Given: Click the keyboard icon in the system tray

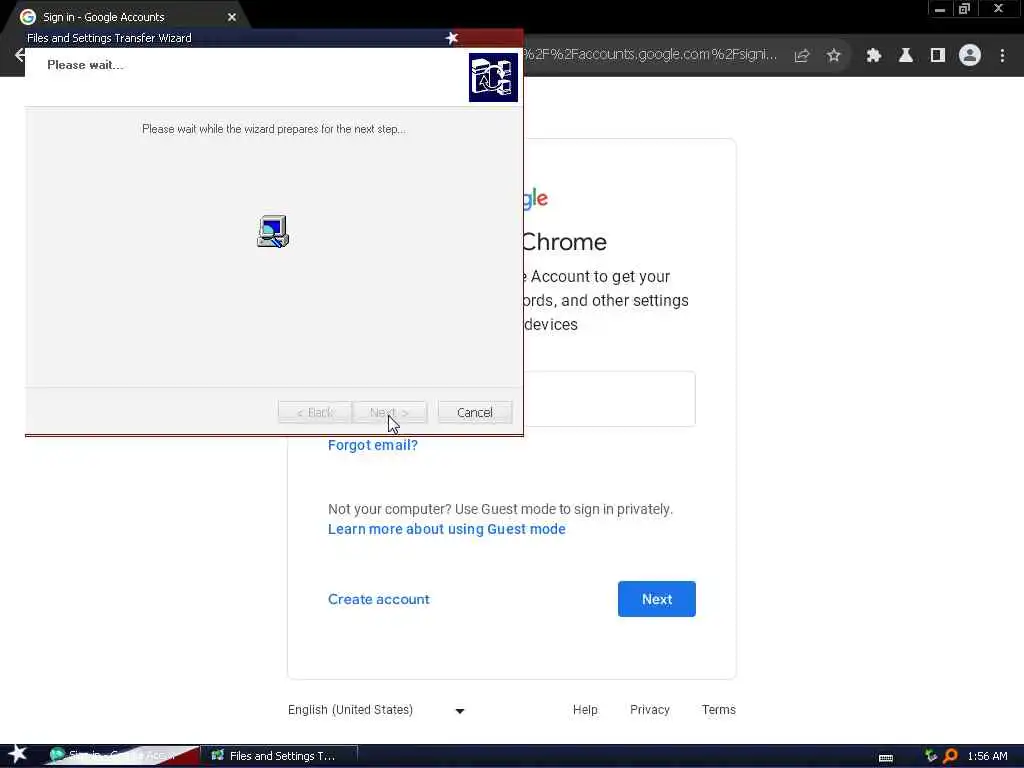Looking at the screenshot, I should pos(886,758).
